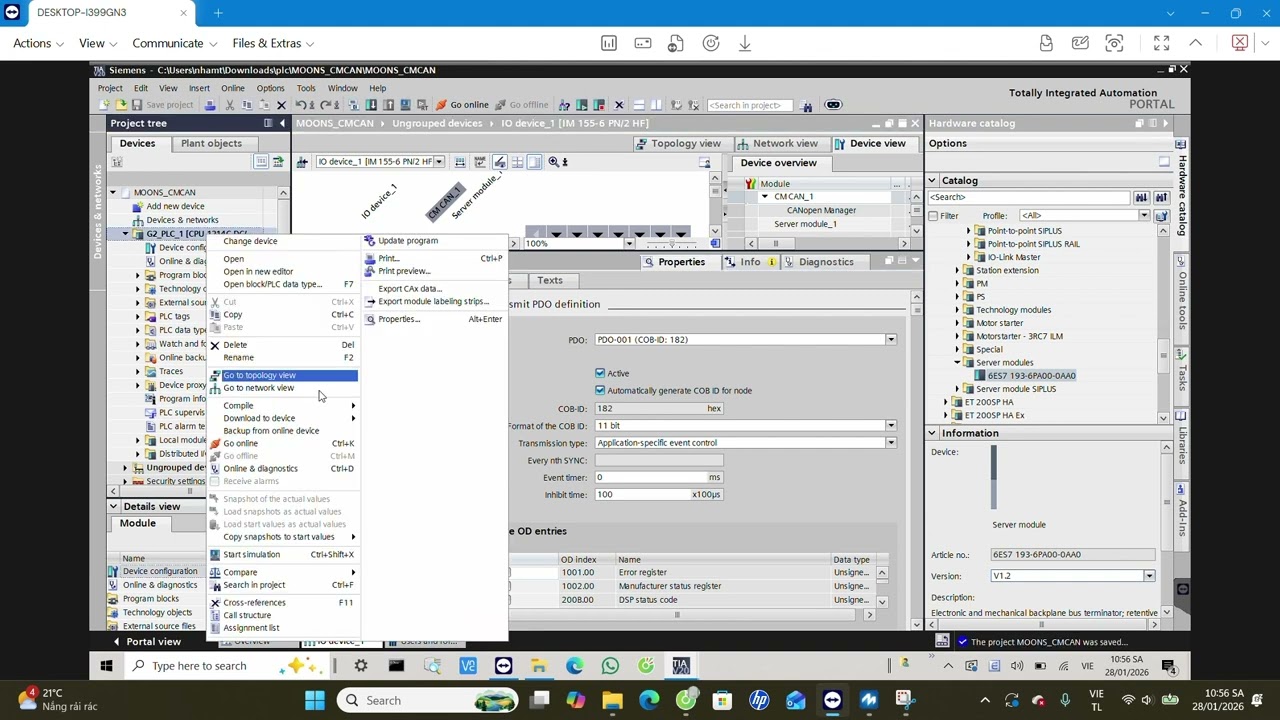Click the Catalog search-up arrow icon

coord(1161,197)
